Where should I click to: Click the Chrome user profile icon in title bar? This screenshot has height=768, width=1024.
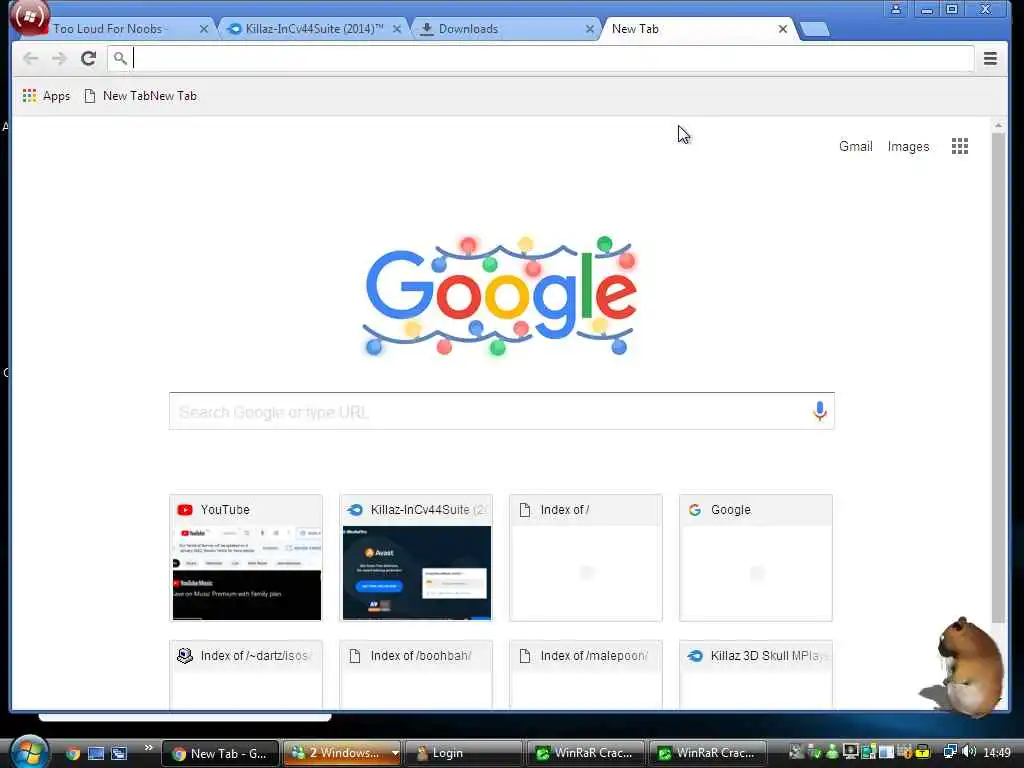[x=896, y=9]
